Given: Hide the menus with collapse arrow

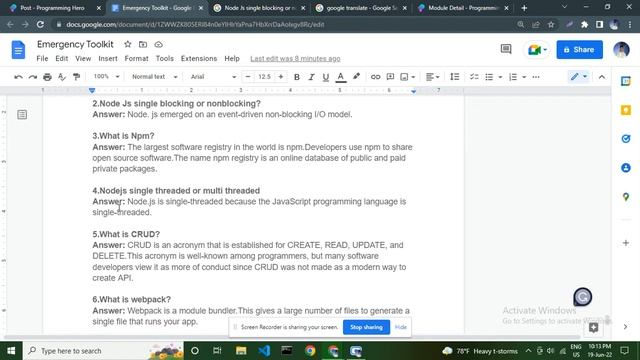Looking at the screenshot, I should click(x=602, y=77).
